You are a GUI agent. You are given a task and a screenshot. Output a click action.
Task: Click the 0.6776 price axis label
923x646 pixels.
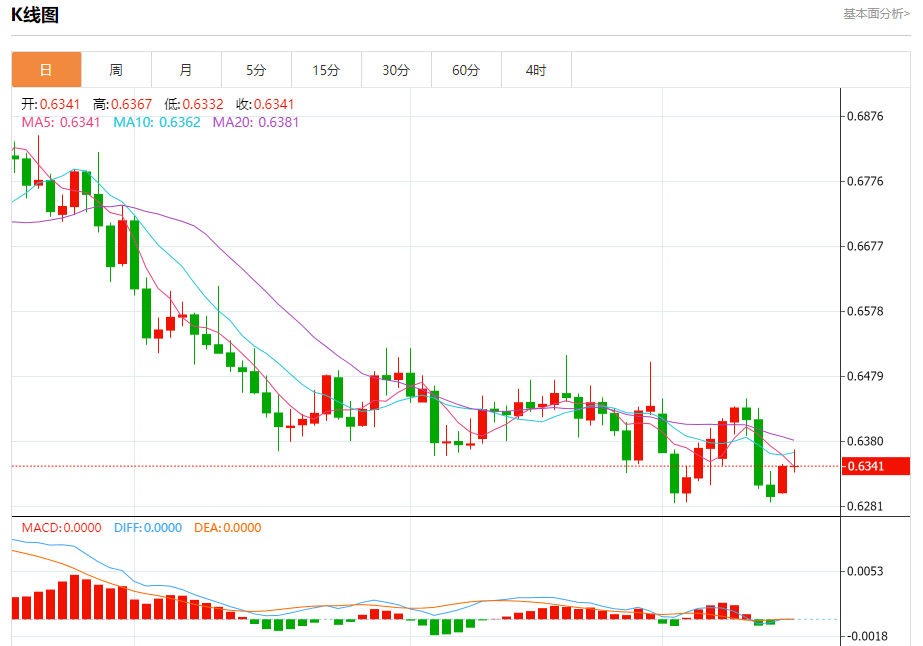coord(865,181)
